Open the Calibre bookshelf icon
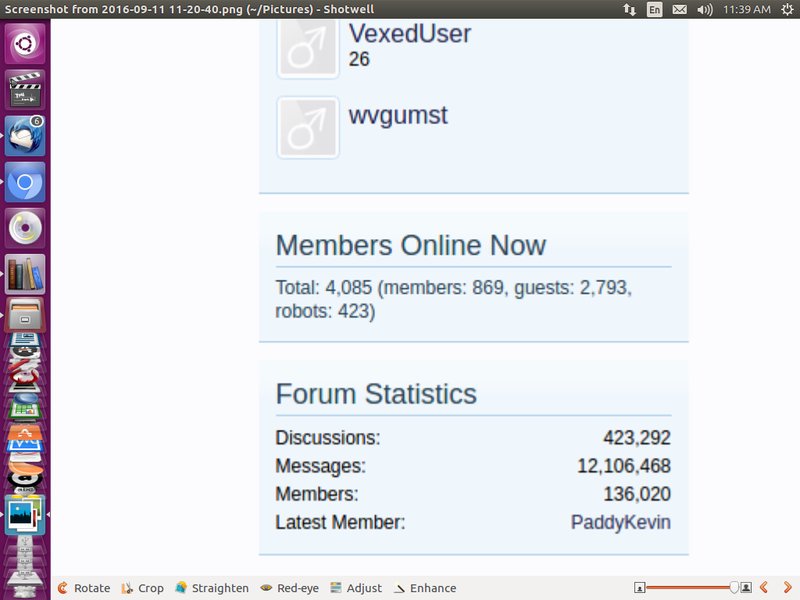This screenshot has height=600, width=800. [25, 274]
